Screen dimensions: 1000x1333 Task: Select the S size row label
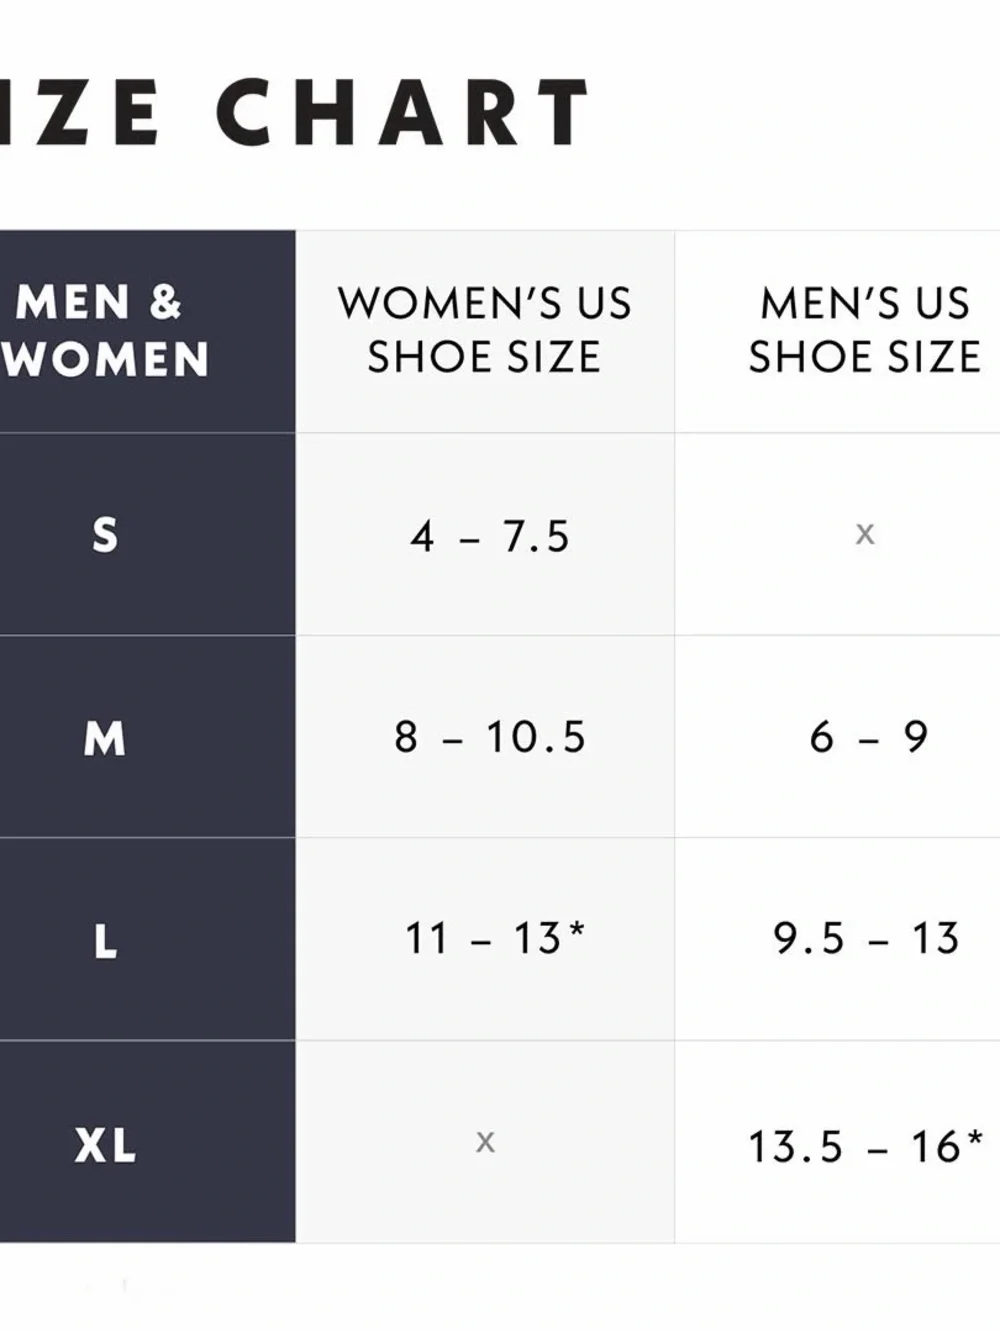click(x=105, y=535)
